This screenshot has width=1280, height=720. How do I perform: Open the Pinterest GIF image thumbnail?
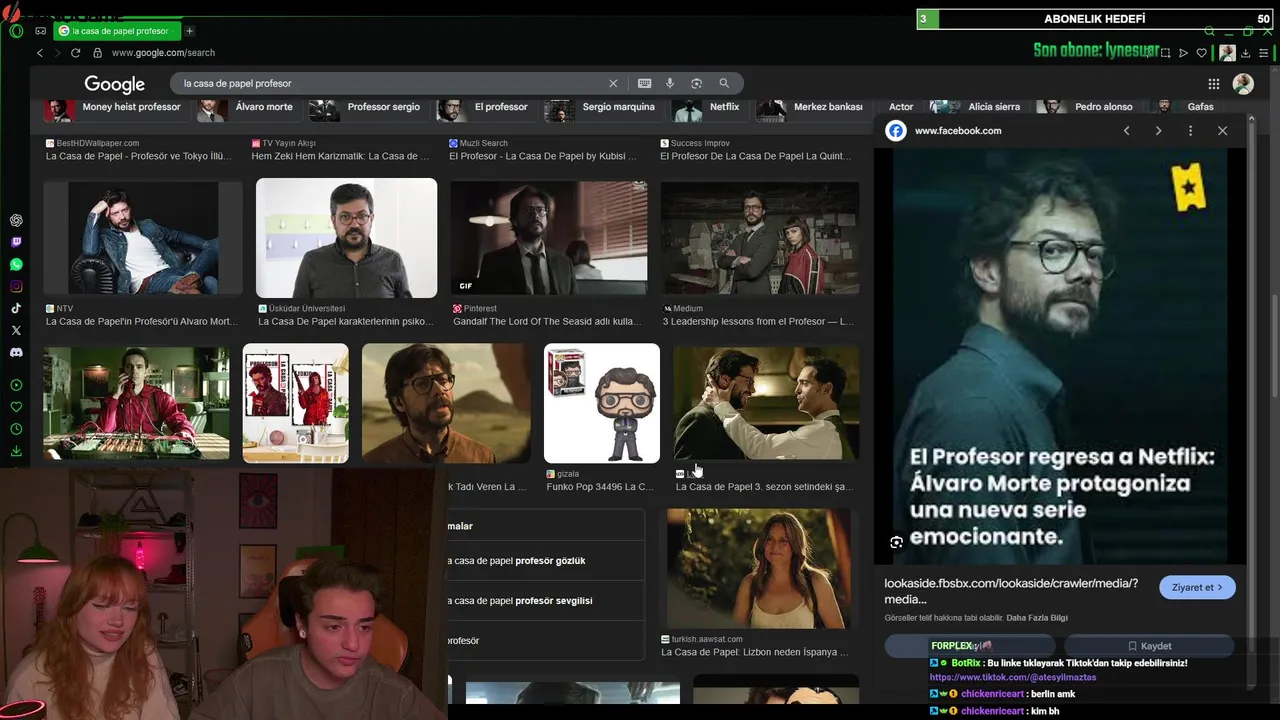(x=548, y=238)
